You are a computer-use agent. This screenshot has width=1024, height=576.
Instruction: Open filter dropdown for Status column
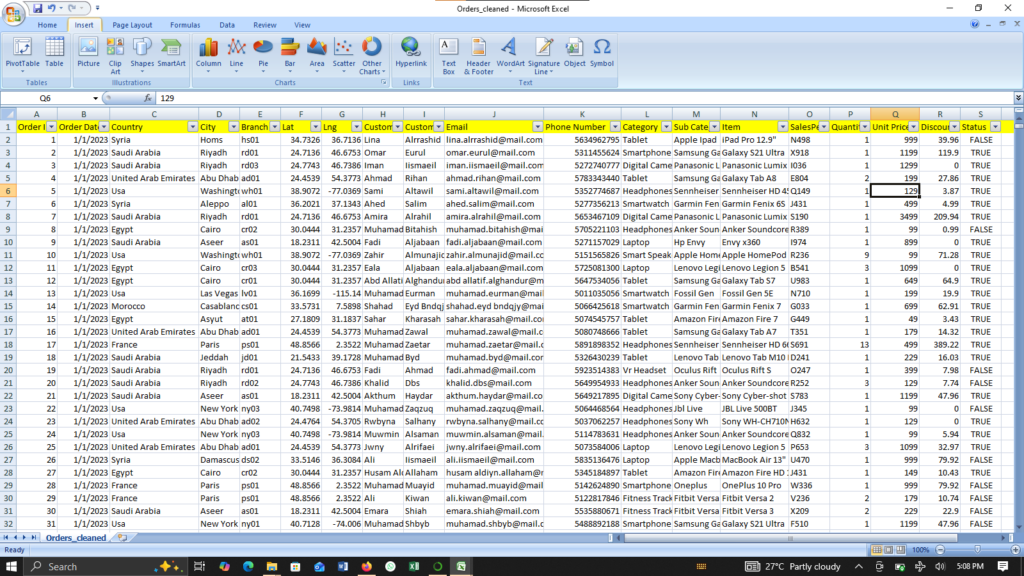point(995,127)
